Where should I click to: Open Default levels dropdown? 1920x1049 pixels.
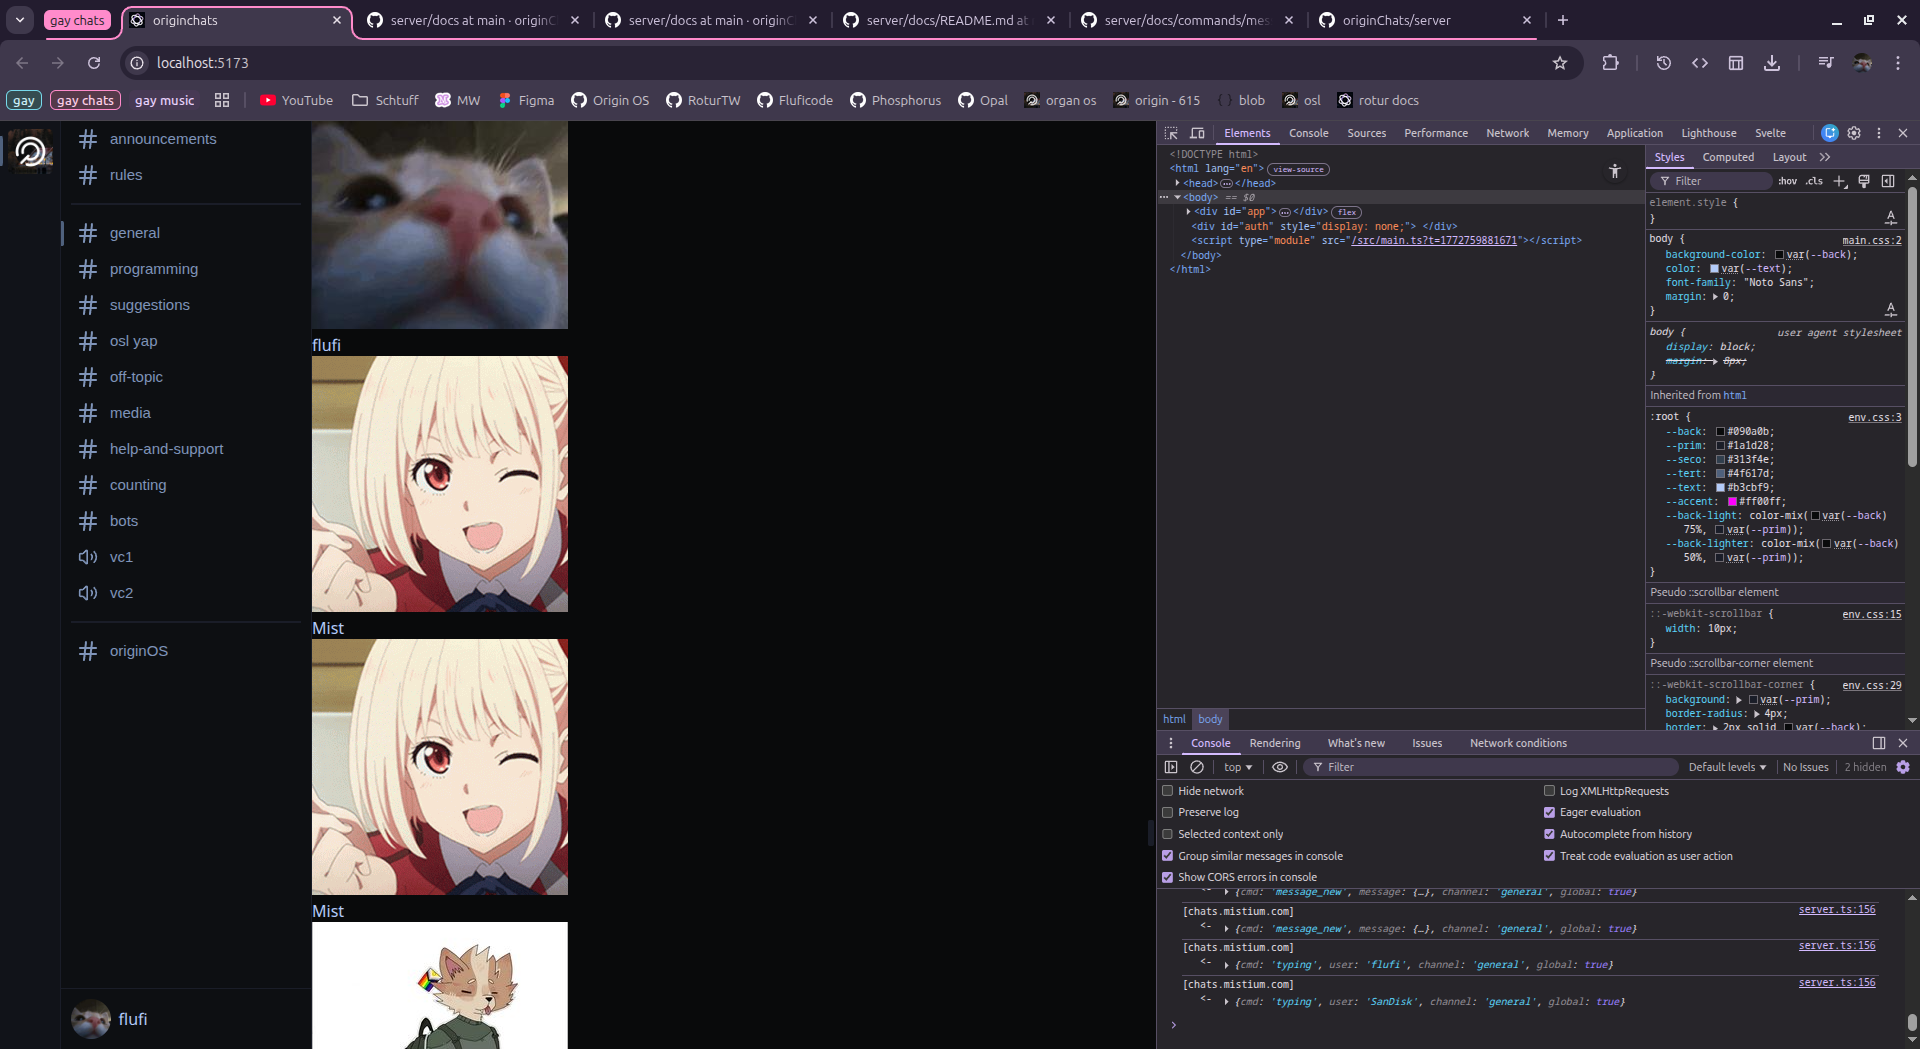pyautogui.click(x=1727, y=767)
